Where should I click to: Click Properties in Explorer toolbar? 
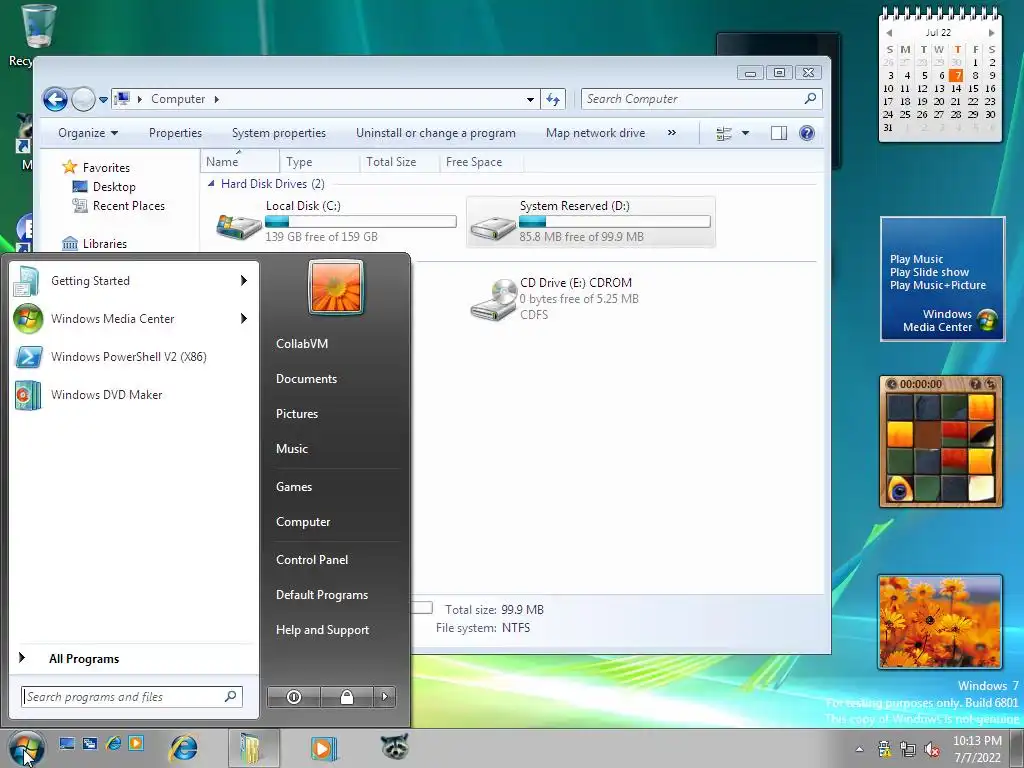(176, 133)
